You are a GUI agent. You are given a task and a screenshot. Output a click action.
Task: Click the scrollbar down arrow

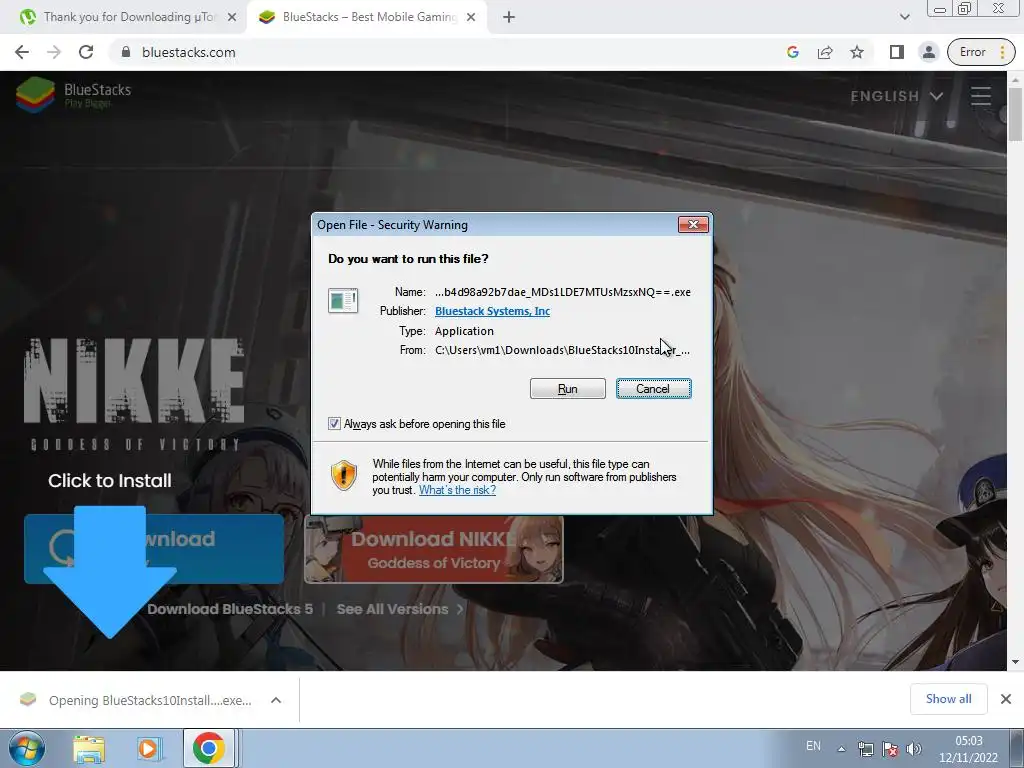(1015, 662)
